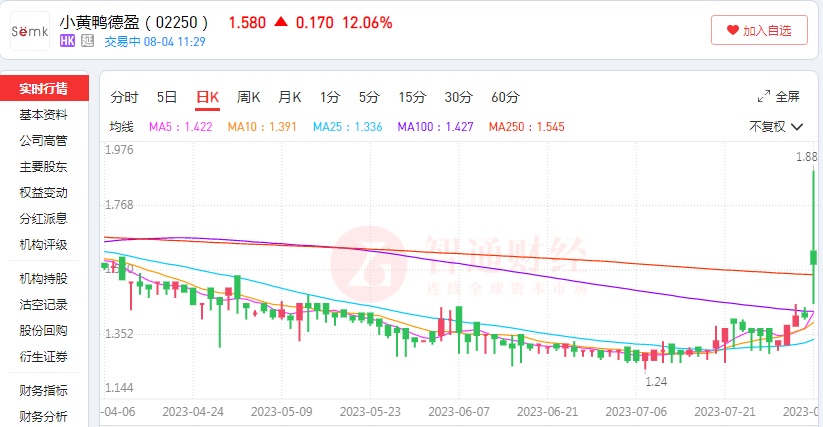Image resolution: width=823 pixels, height=427 pixels.
Task: Open 基本资料 in sidebar
Action: pos(44,114)
